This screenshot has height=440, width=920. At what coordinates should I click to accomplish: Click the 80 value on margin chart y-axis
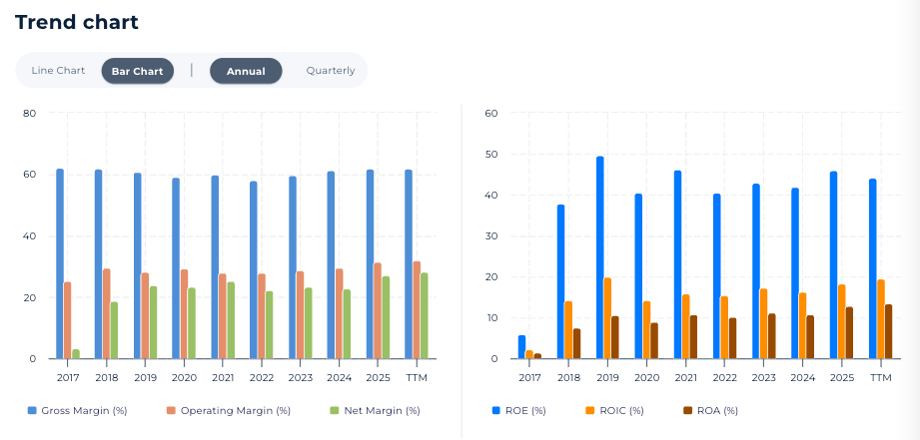pyautogui.click(x=31, y=113)
